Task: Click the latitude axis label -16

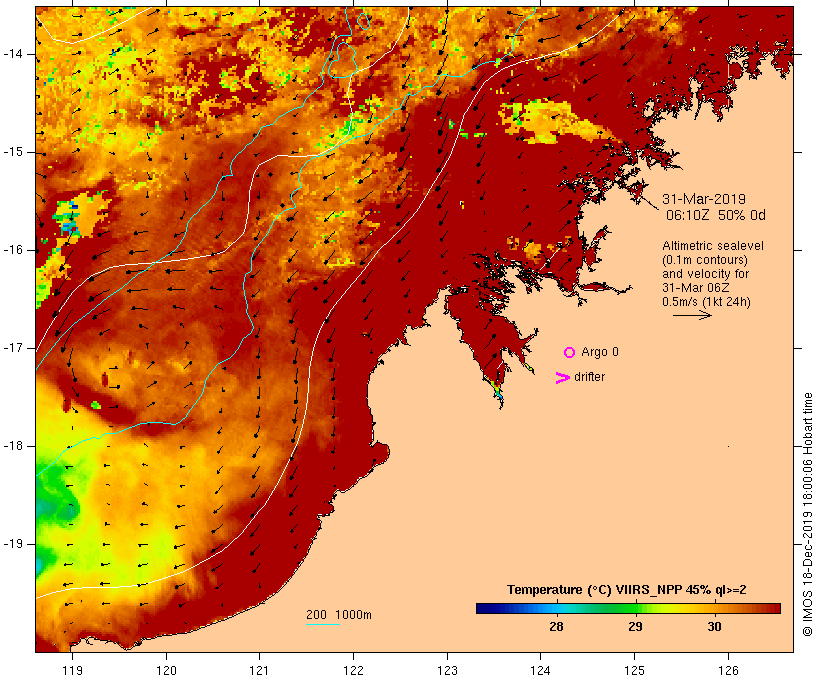Action: 13,250
